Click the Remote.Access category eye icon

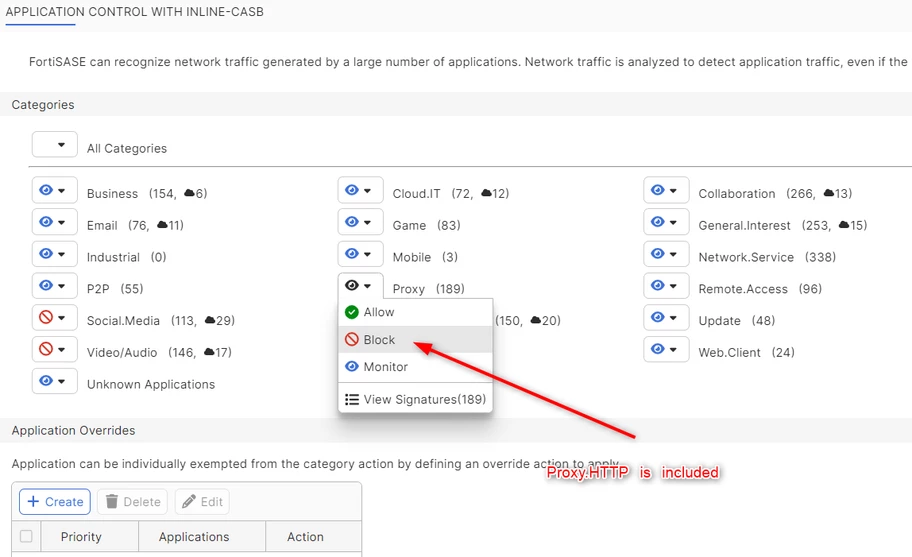click(658, 285)
